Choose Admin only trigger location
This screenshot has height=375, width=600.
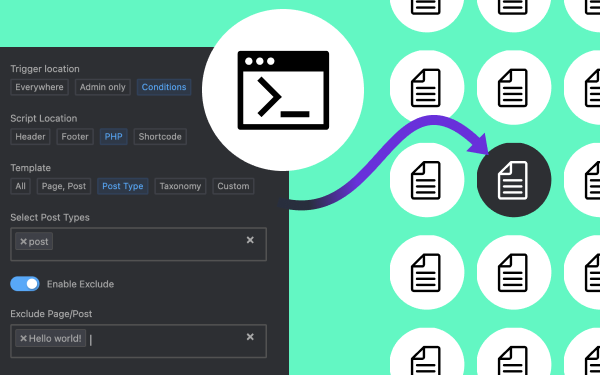(x=103, y=87)
